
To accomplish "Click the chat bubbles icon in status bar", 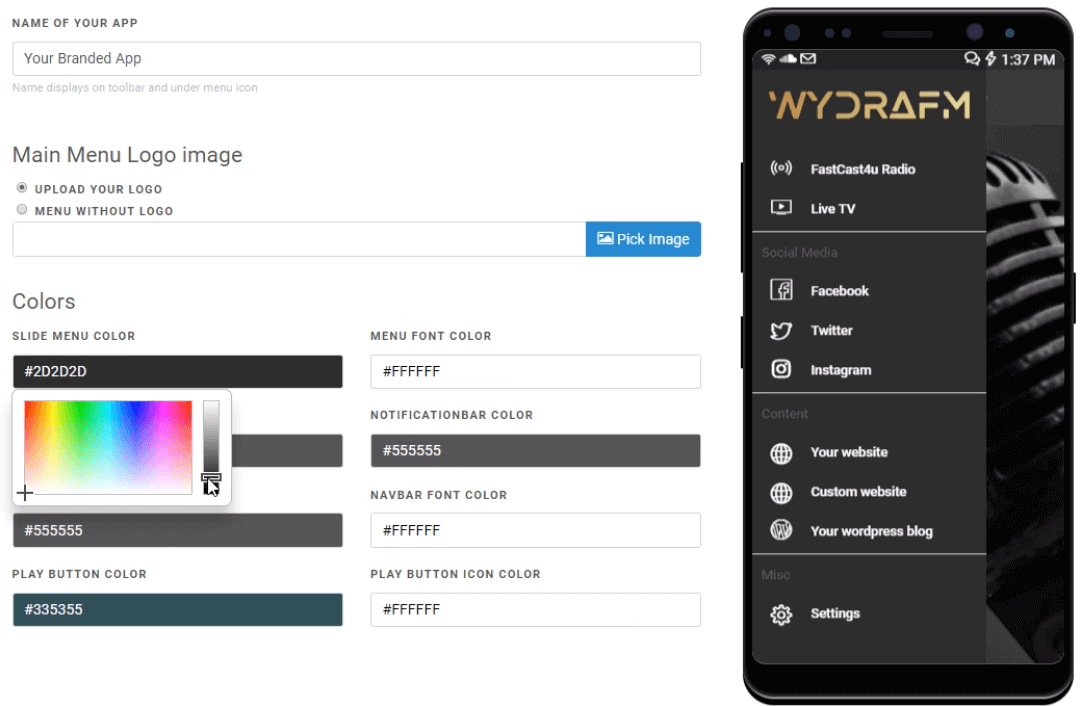I will point(971,59).
